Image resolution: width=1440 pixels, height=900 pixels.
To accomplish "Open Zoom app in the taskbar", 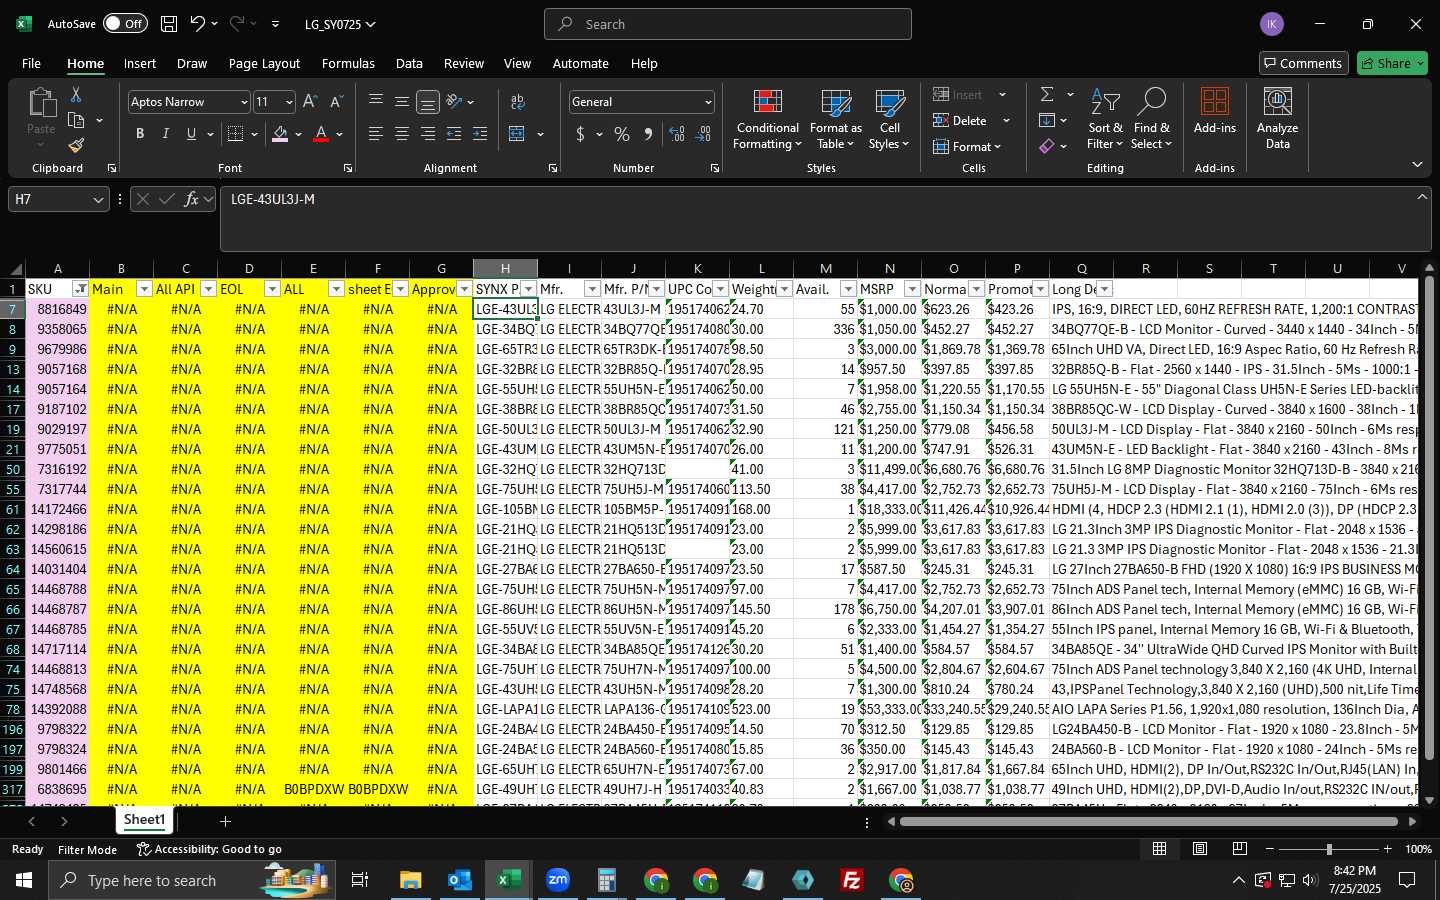I will [x=558, y=880].
